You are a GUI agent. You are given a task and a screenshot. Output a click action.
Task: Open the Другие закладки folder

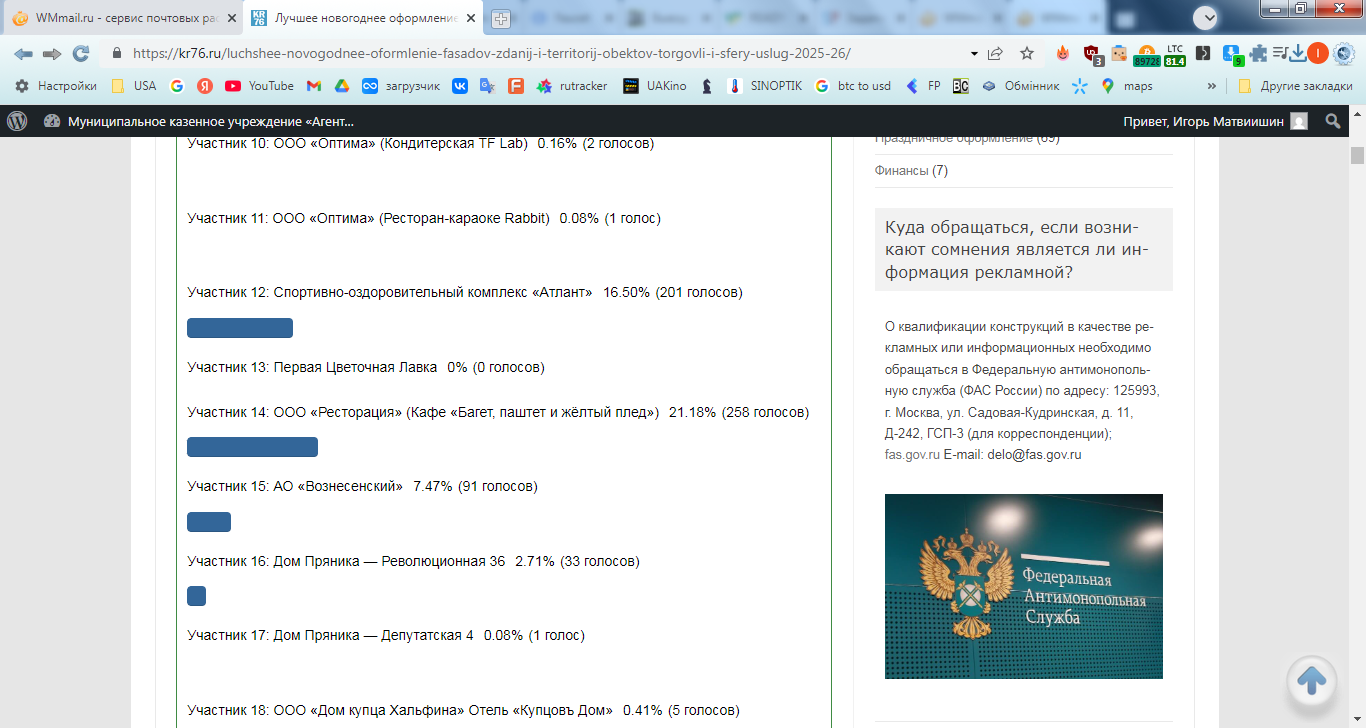click(x=1295, y=86)
